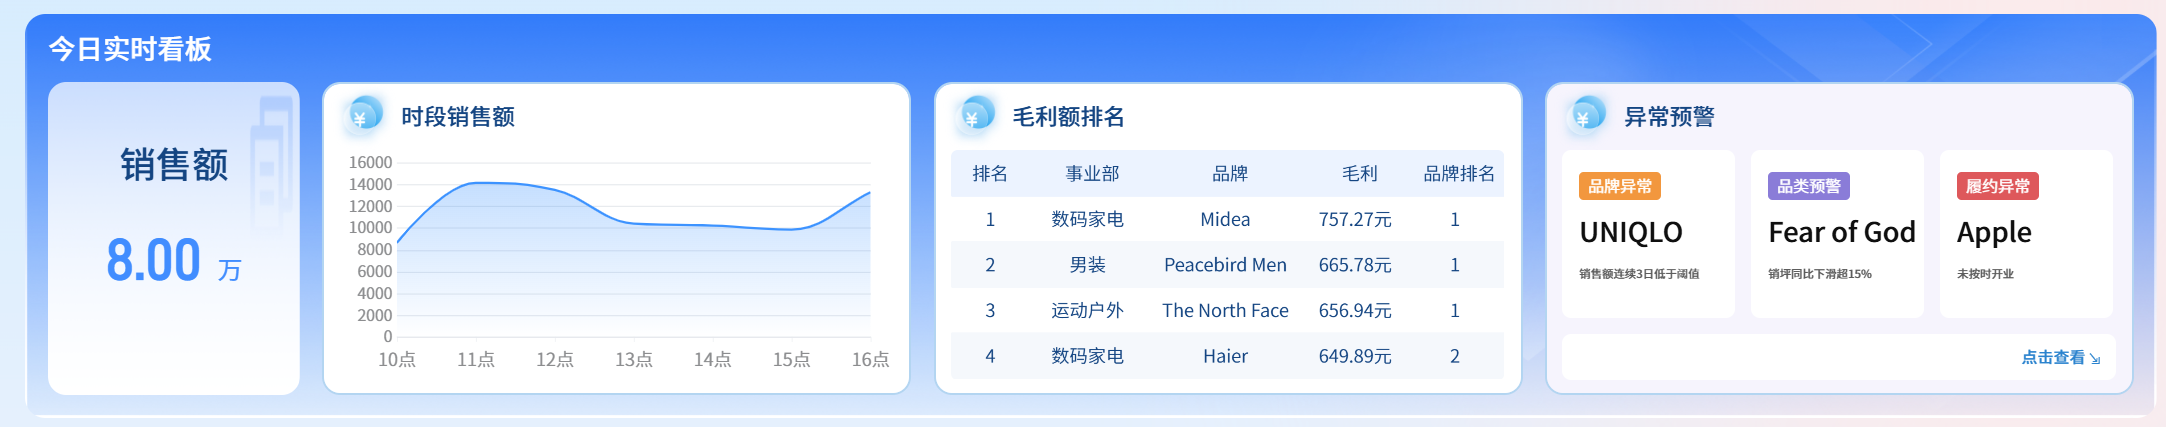
Task: Select the Midea brand row
Action: pos(1225,220)
